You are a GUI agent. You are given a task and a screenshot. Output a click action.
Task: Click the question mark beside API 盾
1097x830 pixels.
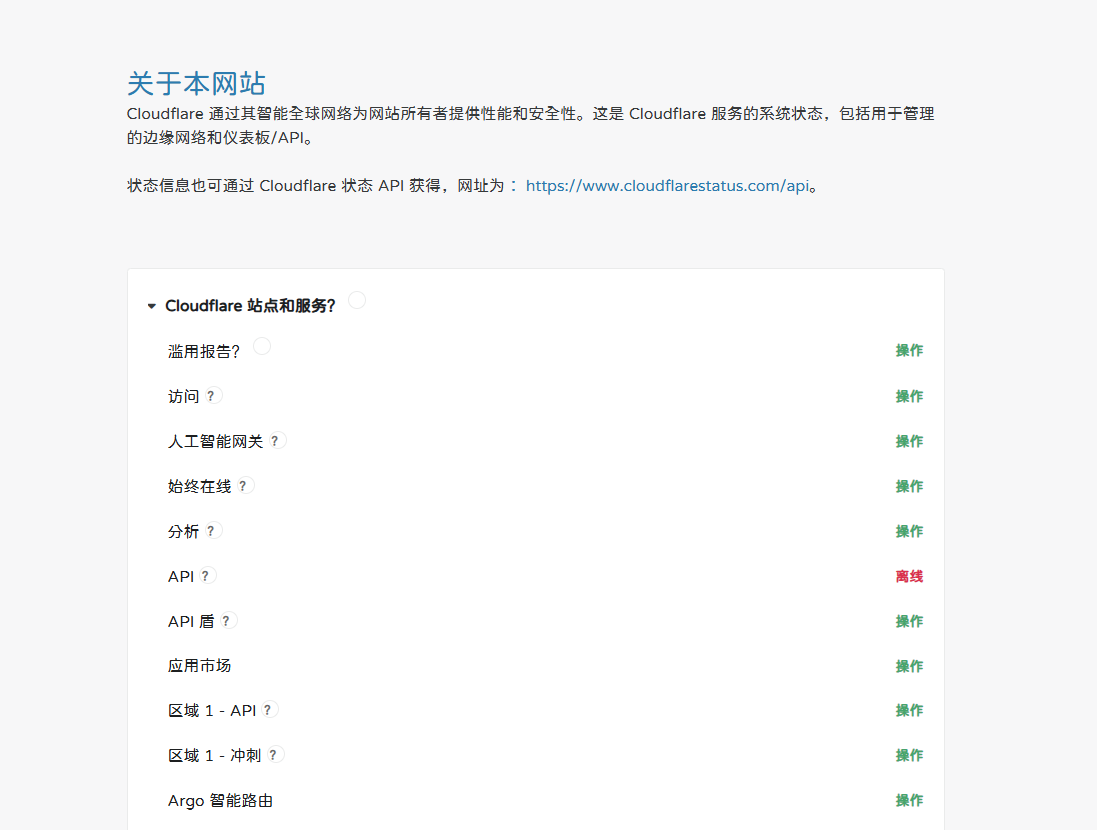point(227,621)
